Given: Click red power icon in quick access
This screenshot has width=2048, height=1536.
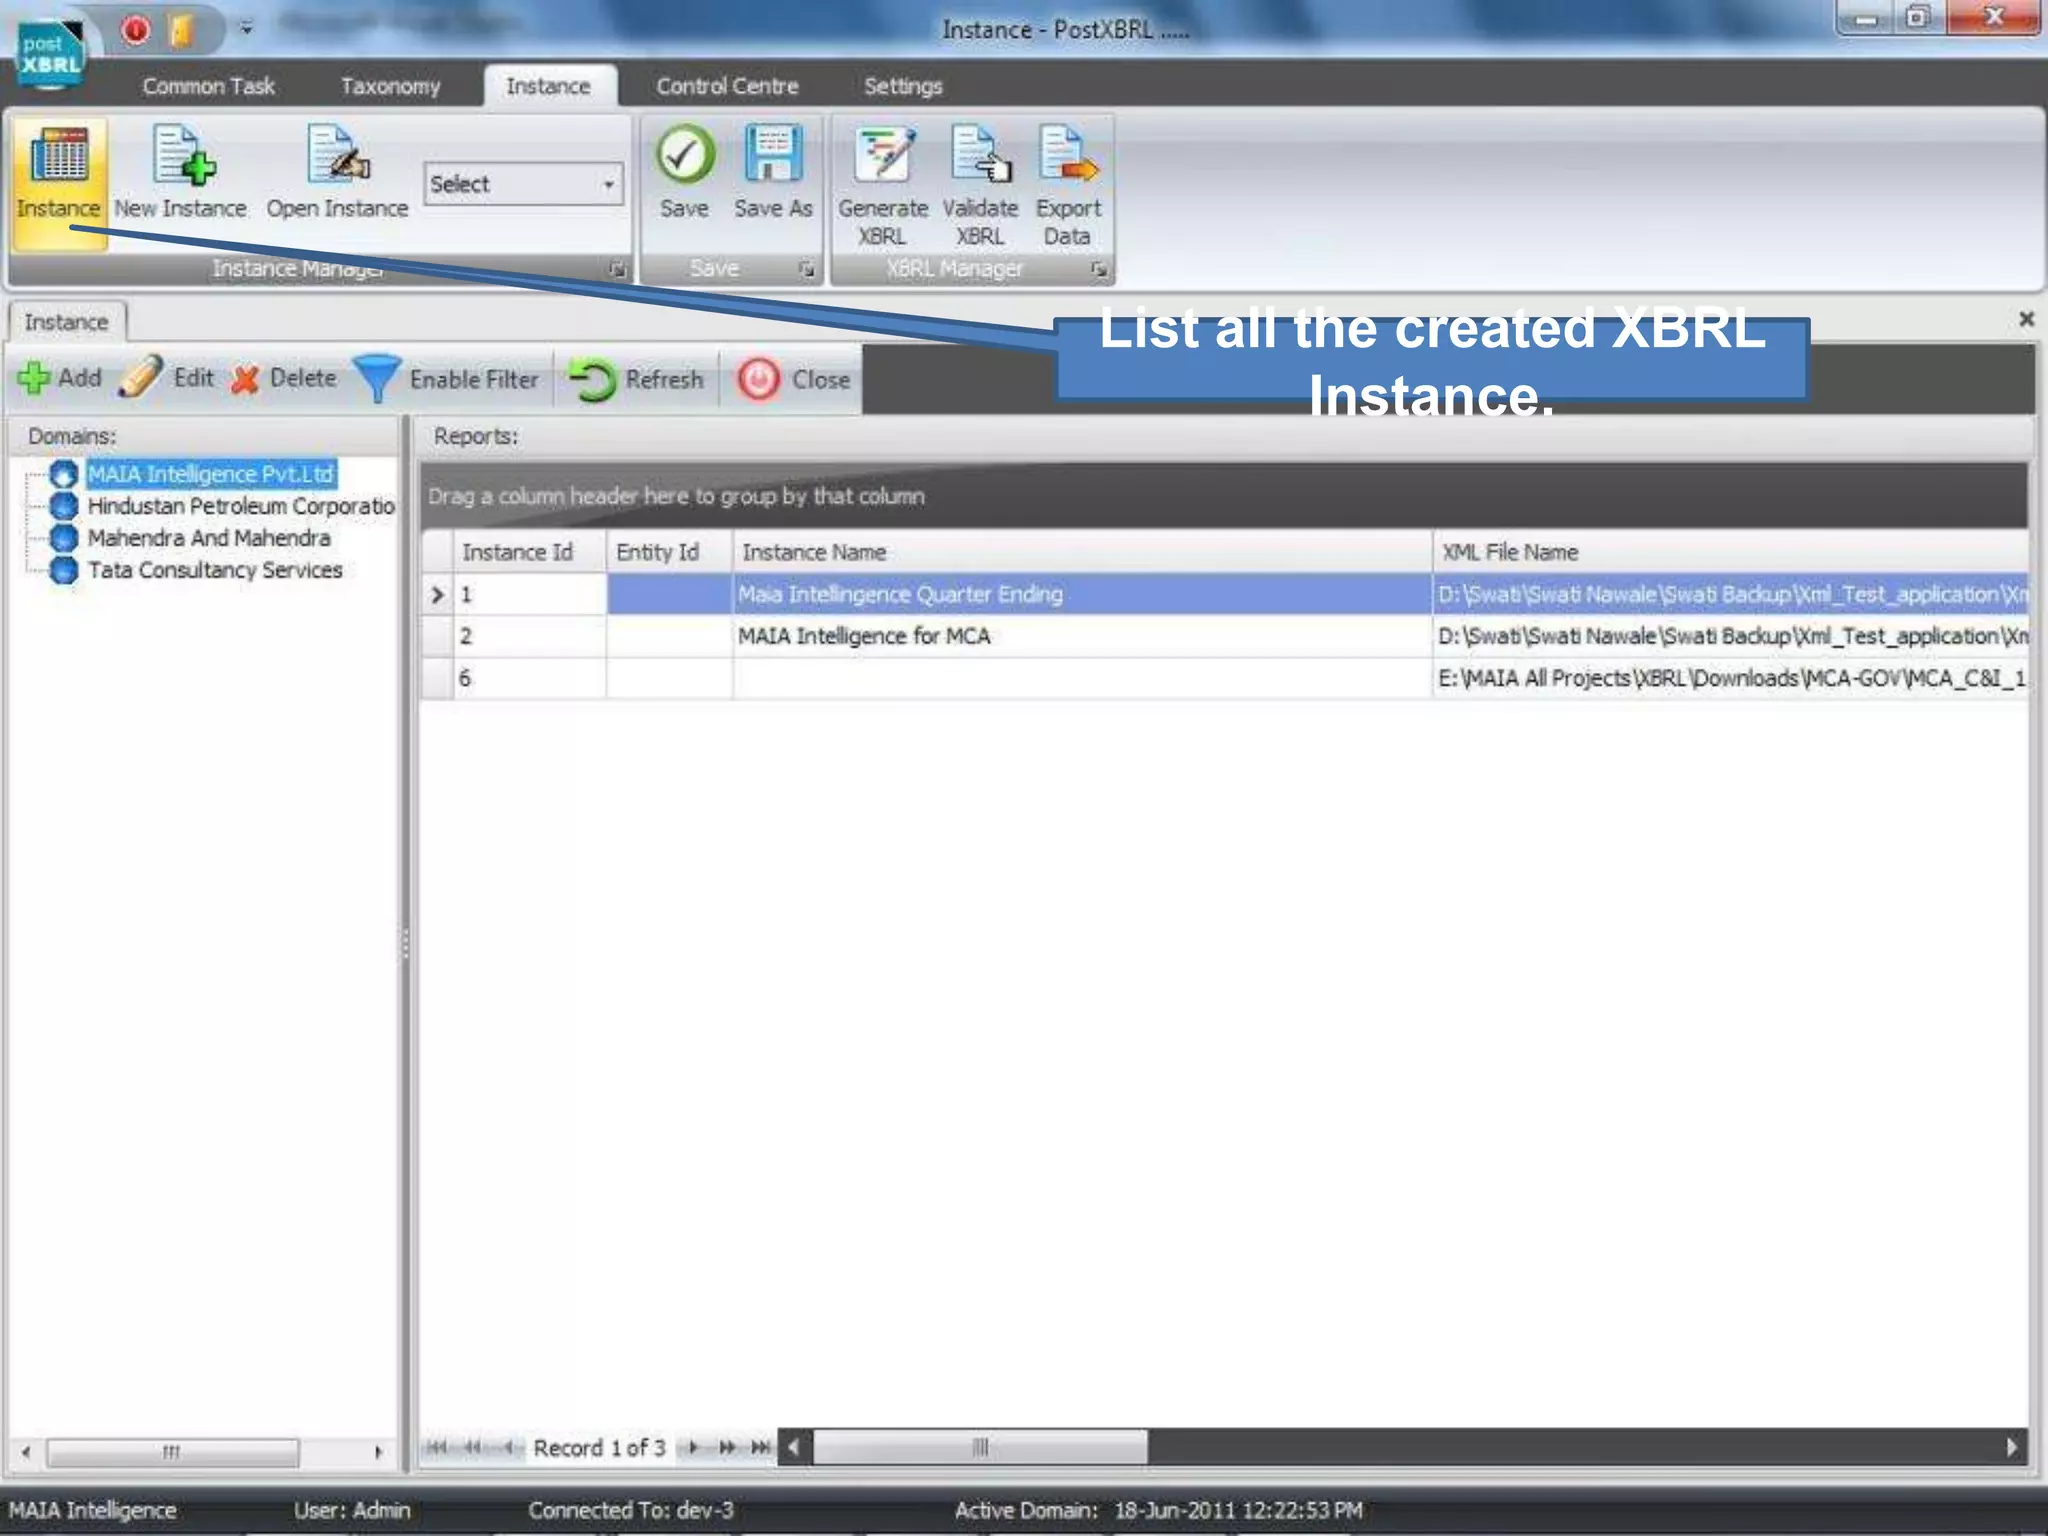Looking at the screenshot, I should click(136, 30).
